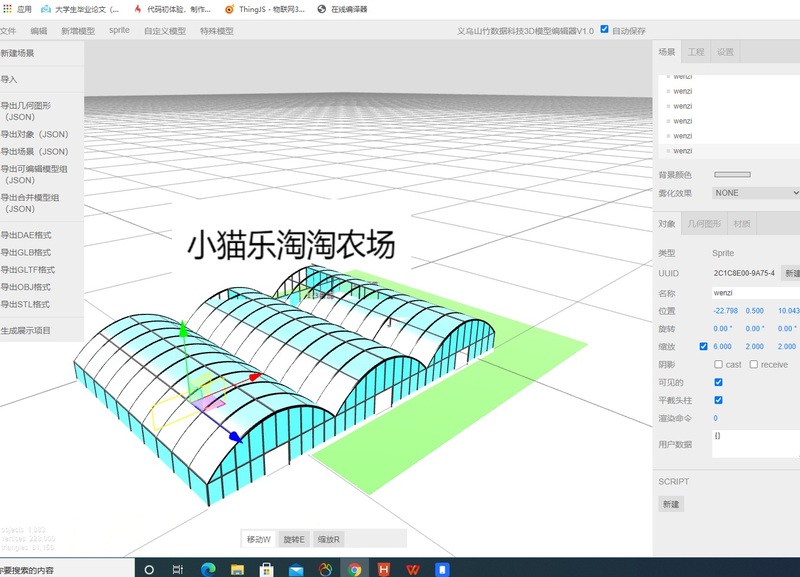Toggle the 缩放 uniform scale lock checkbox
The image size is (800, 577).
(x=704, y=346)
